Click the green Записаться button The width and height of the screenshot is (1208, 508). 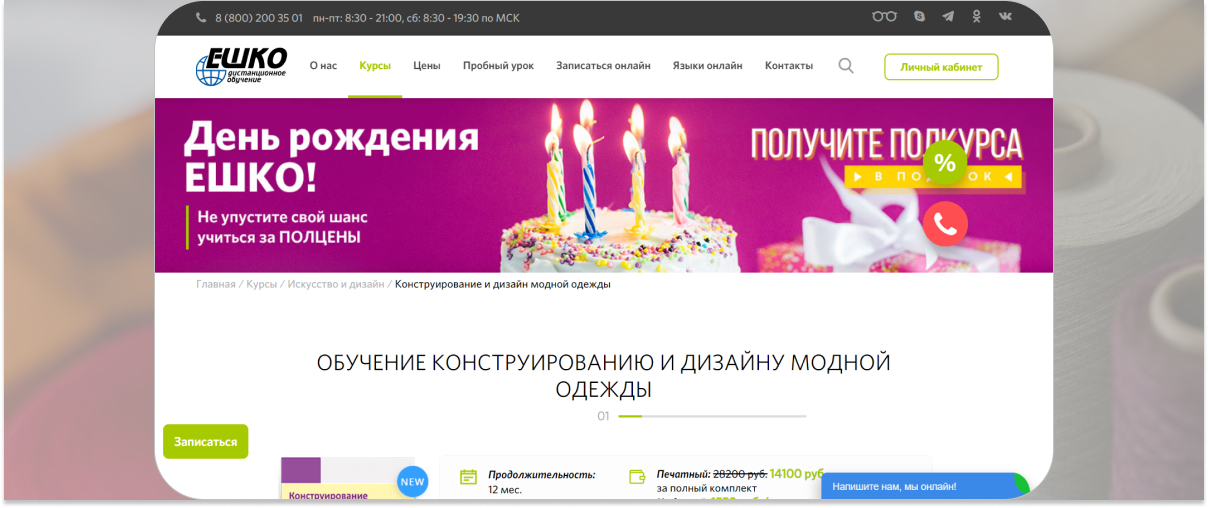coord(206,441)
